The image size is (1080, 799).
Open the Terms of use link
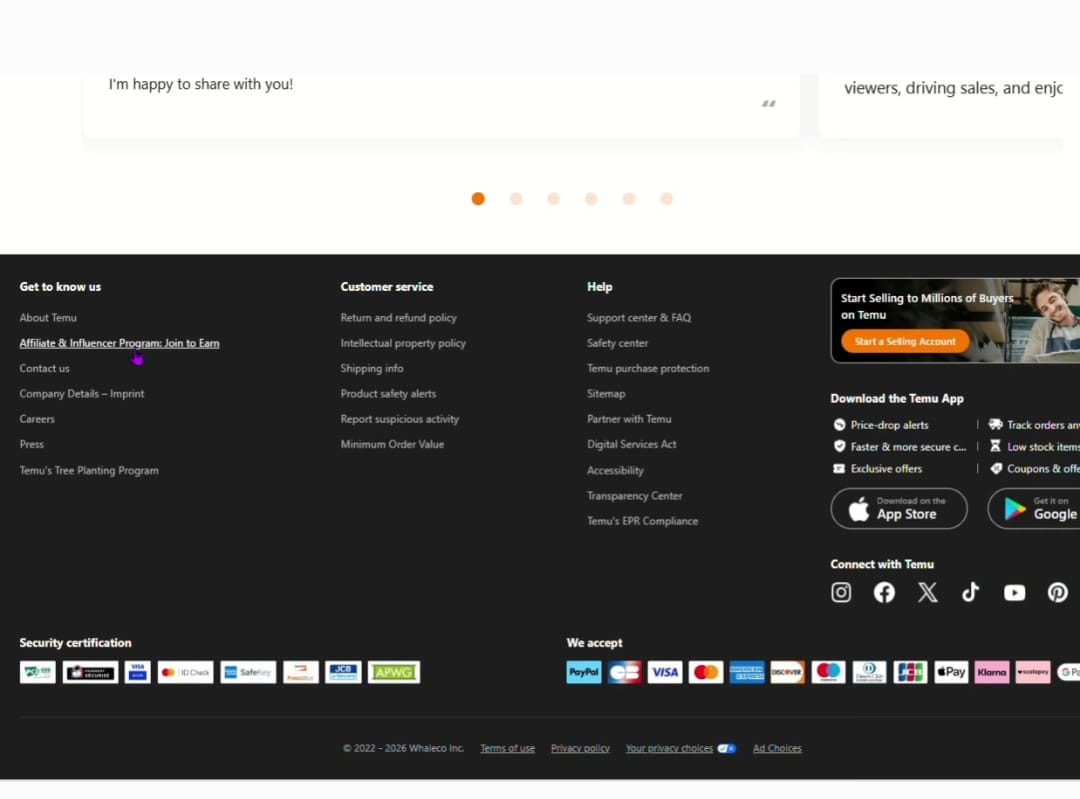(x=508, y=749)
